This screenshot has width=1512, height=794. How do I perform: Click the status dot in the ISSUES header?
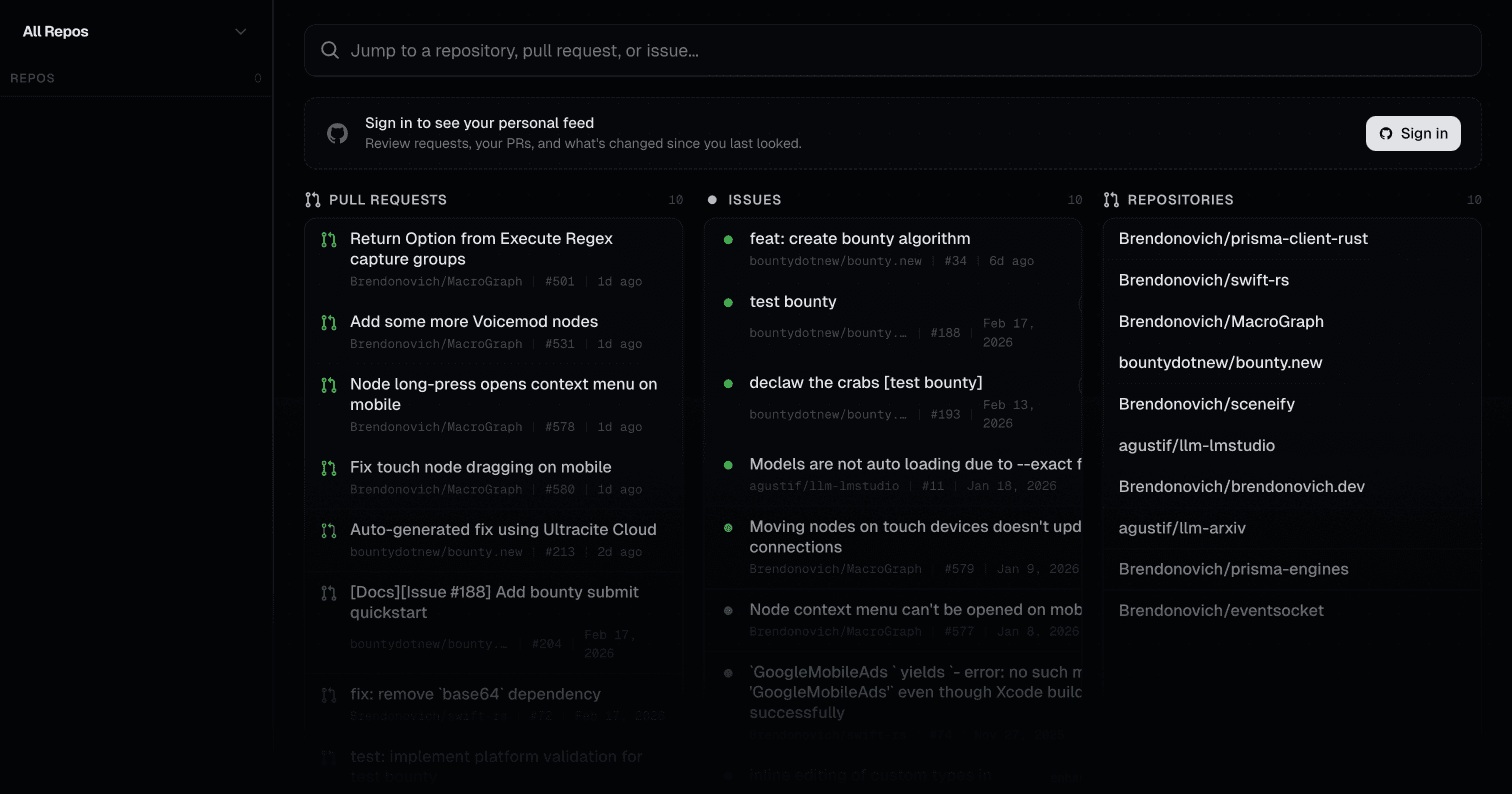[x=711, y=199]
